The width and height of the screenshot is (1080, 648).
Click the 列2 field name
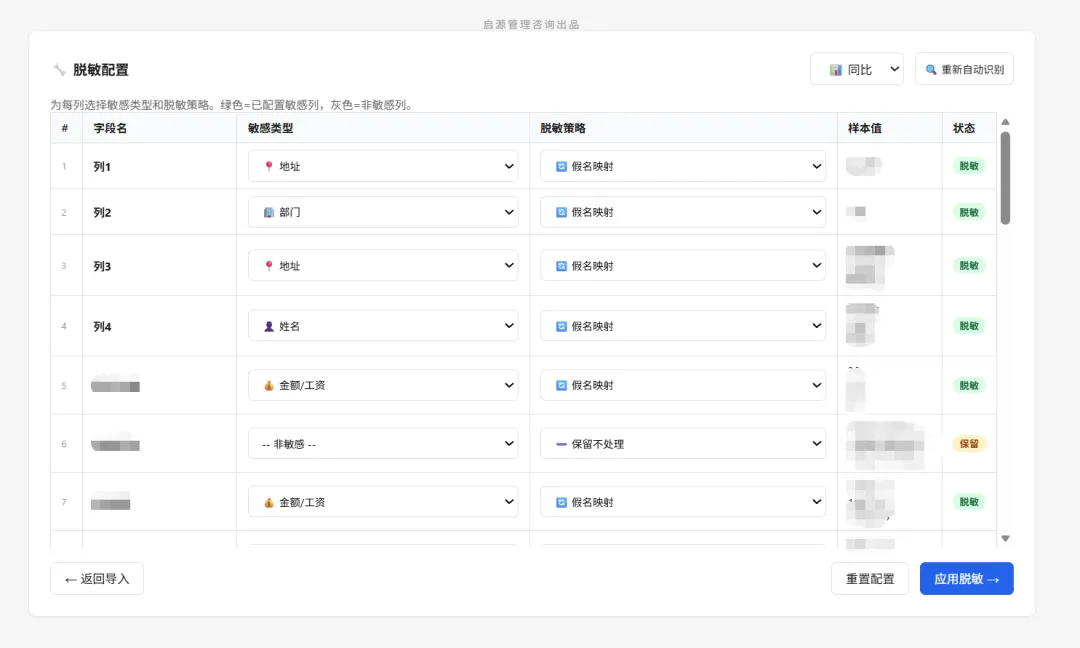pyautogui.click(x=102, y=213)
